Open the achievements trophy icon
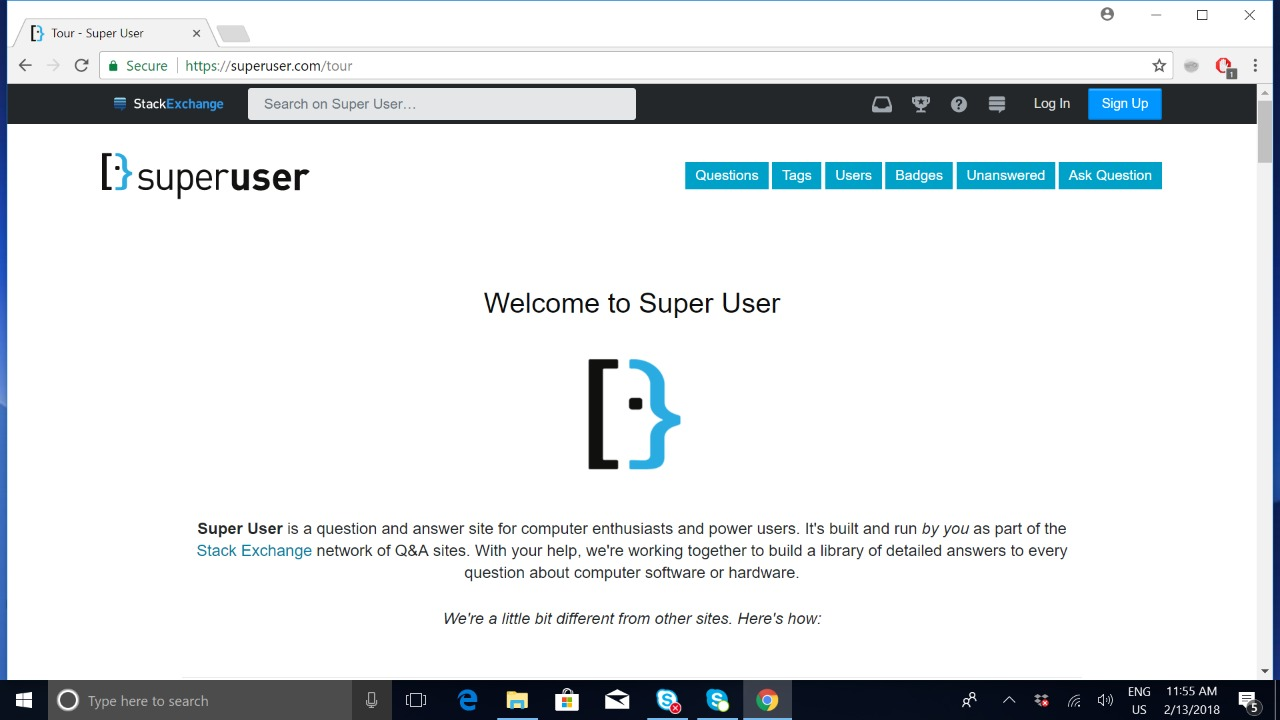The height and width of the screenshot is (720, 1280). pyautogui.click(x=921, y=104)
